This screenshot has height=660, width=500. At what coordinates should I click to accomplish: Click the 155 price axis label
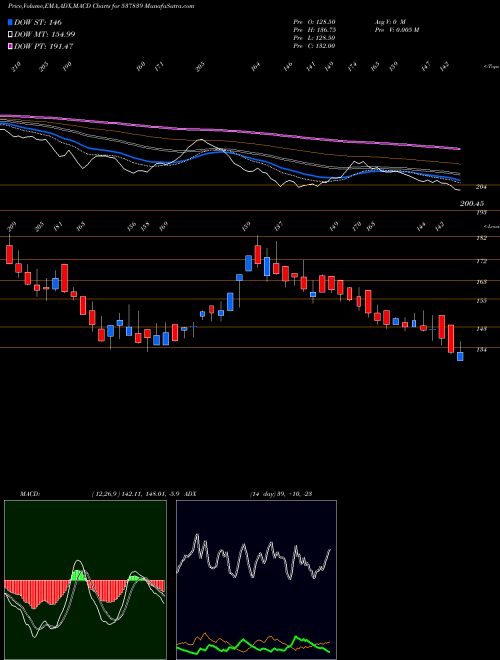481,301
